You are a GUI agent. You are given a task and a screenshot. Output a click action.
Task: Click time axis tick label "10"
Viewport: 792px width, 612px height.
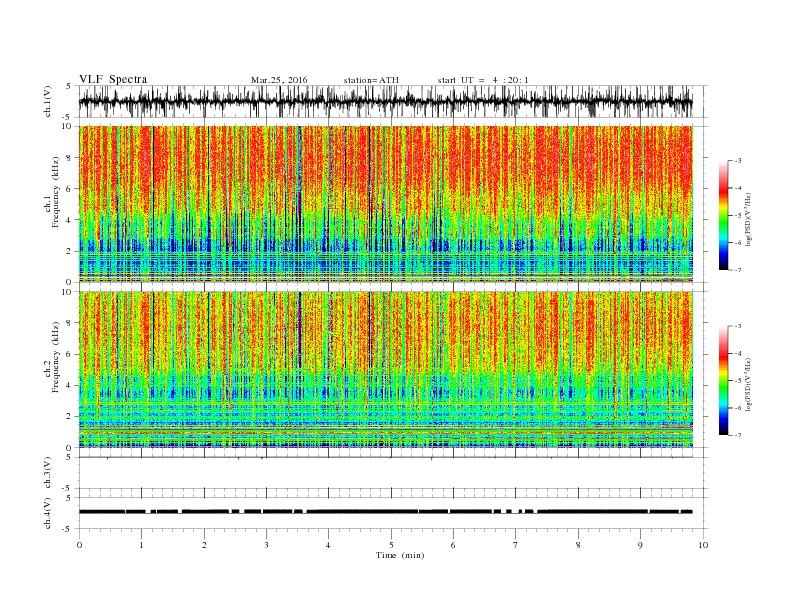(703, 545)
